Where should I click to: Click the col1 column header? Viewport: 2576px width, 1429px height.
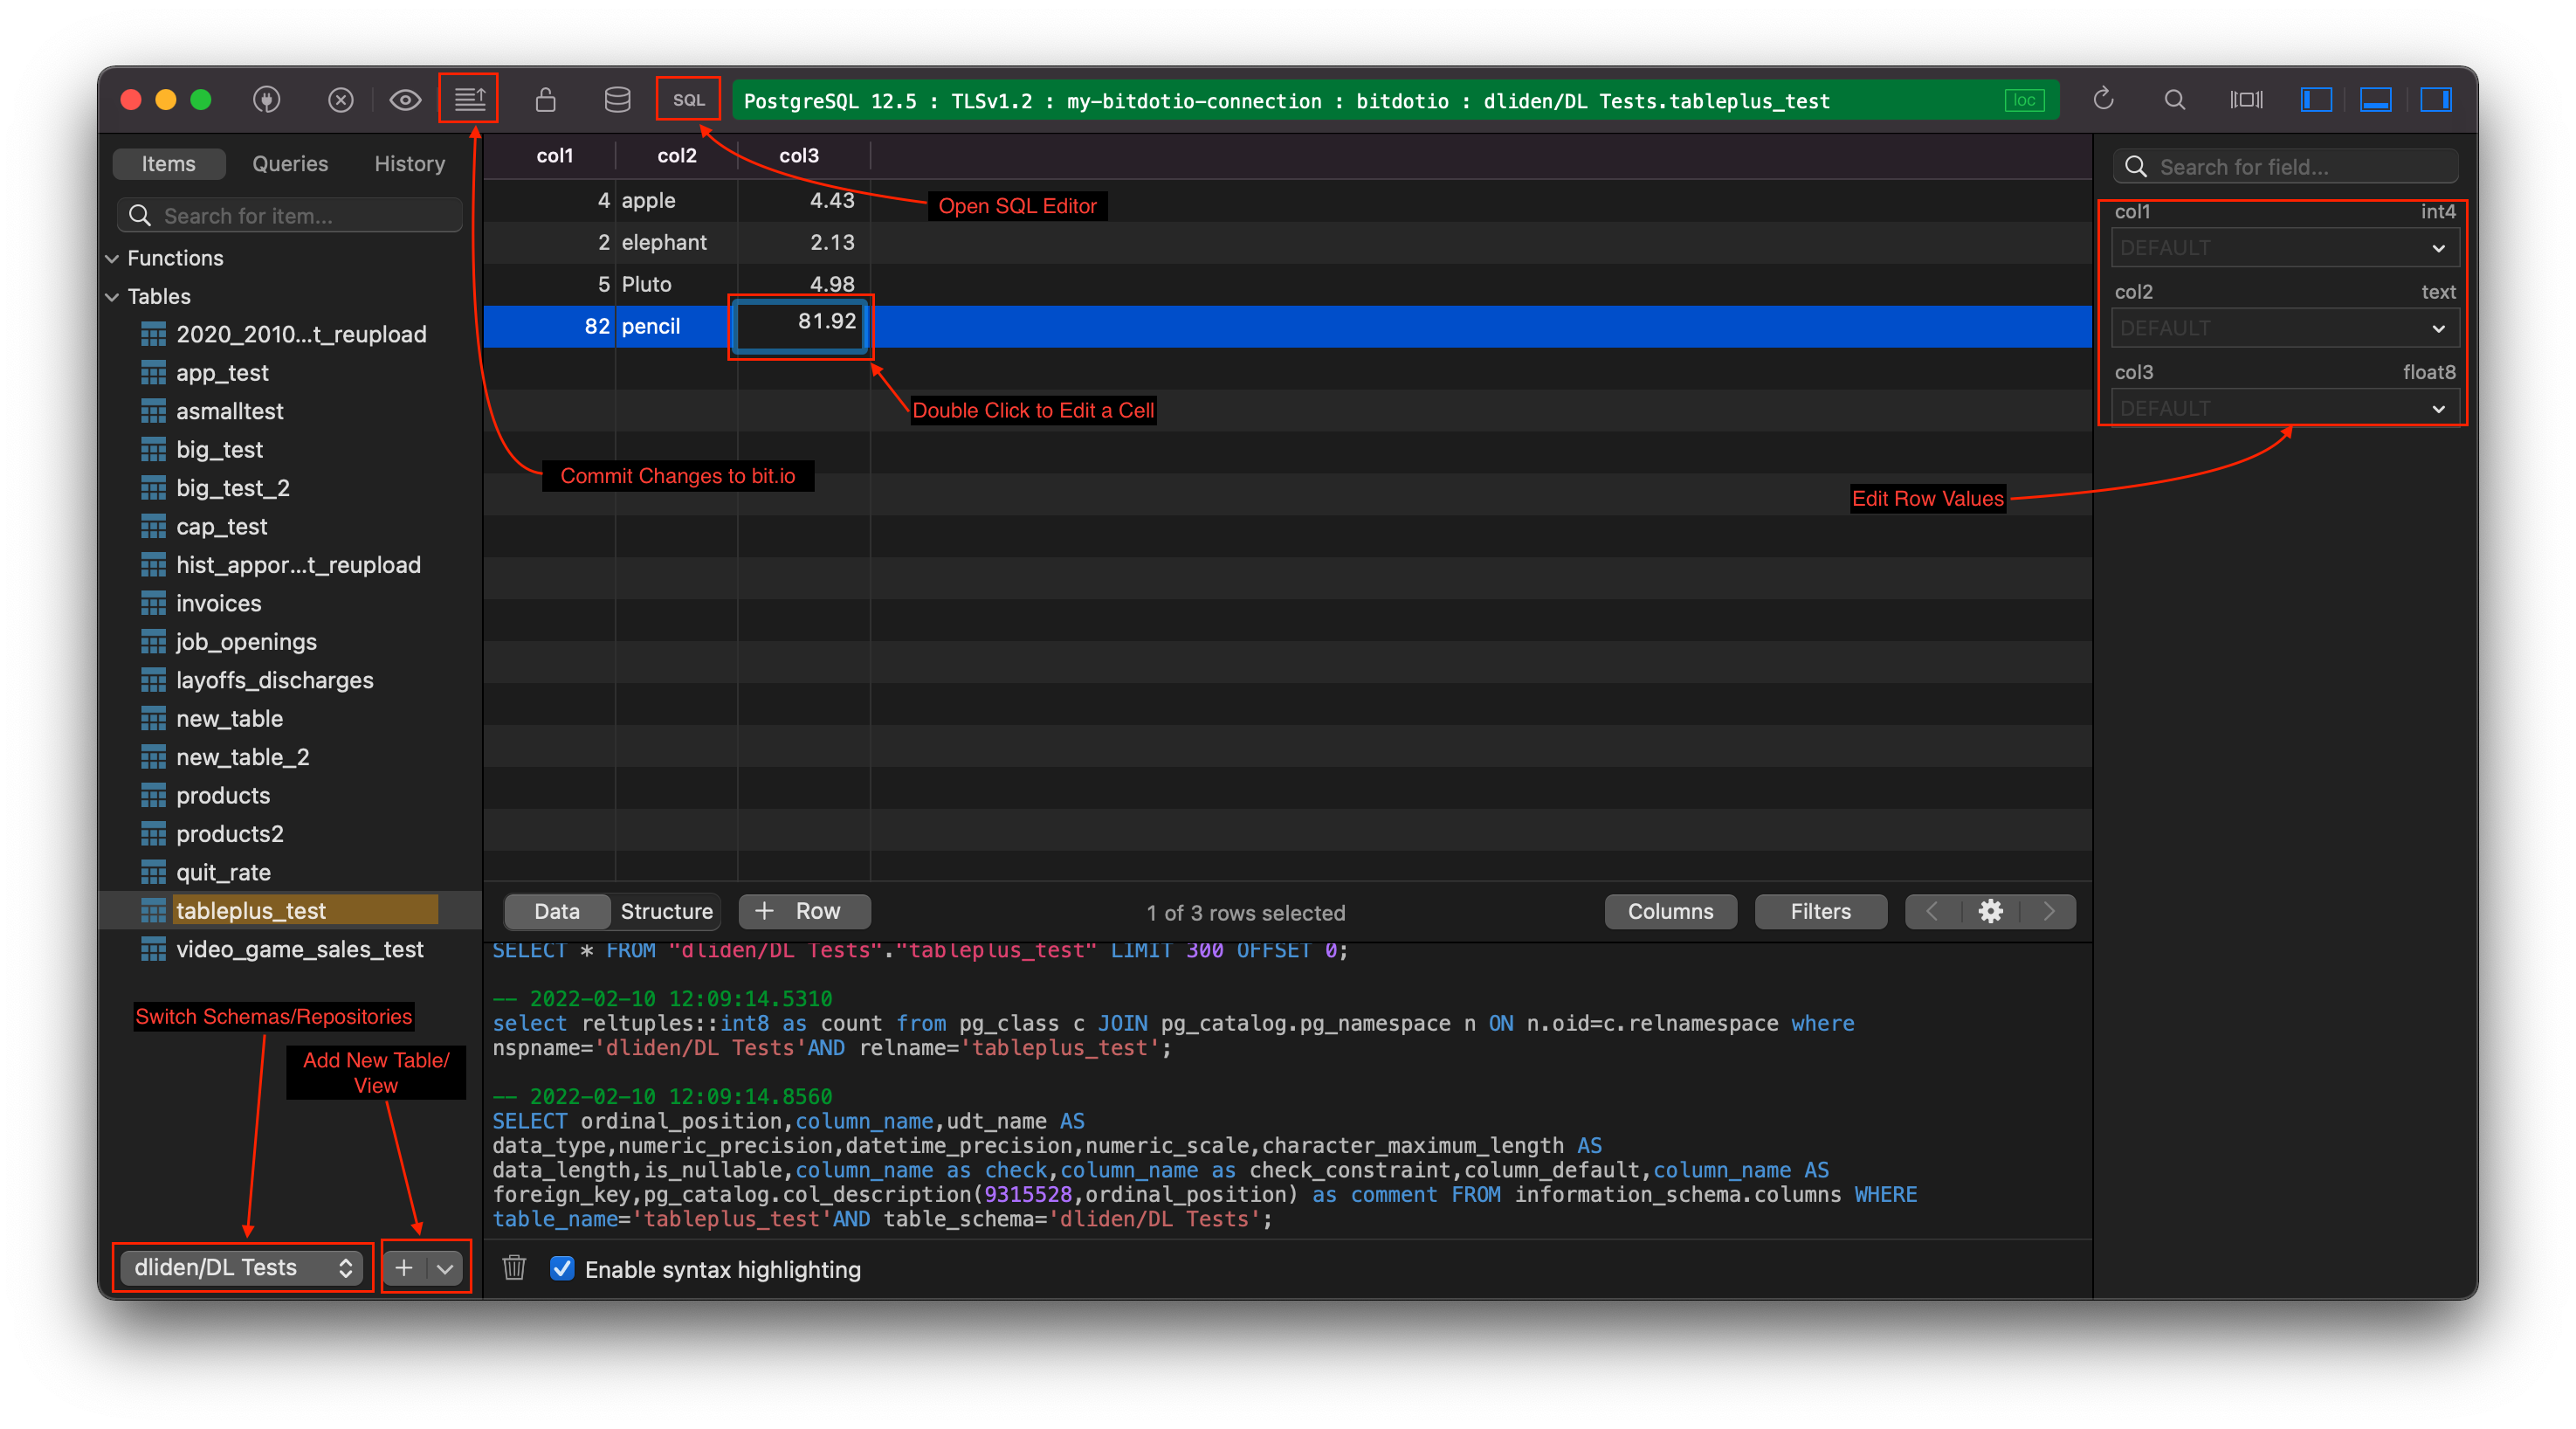554,155
